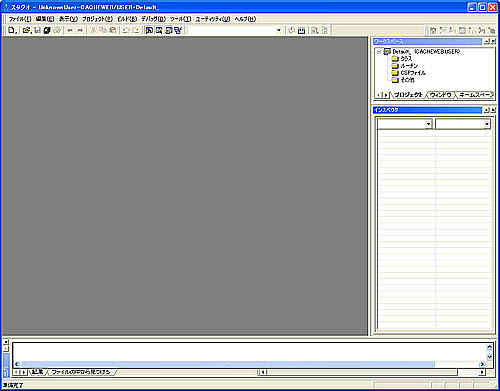500x391 pixels.
Task: Click the third icon in the right-hand class toolbar
Action: point(452,30)
